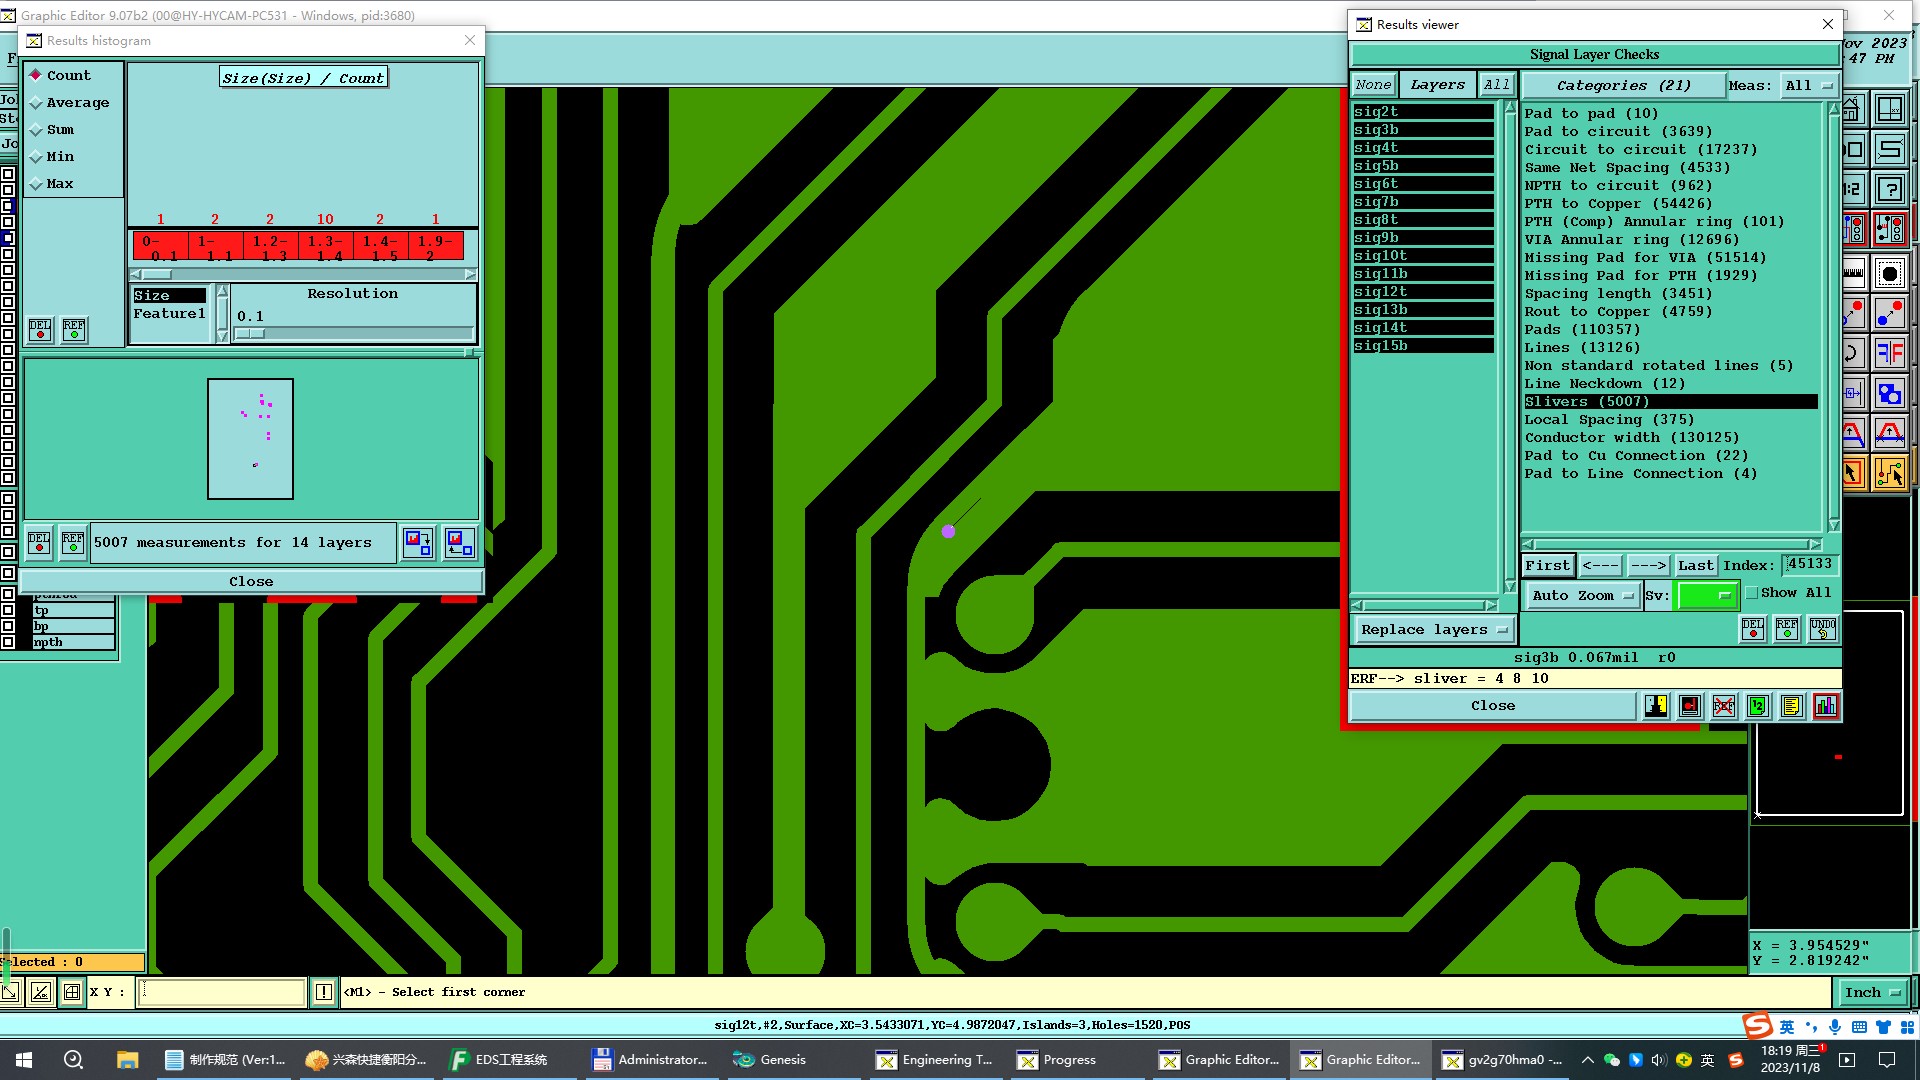Click the X Y coordinate input field

(221, 992)
